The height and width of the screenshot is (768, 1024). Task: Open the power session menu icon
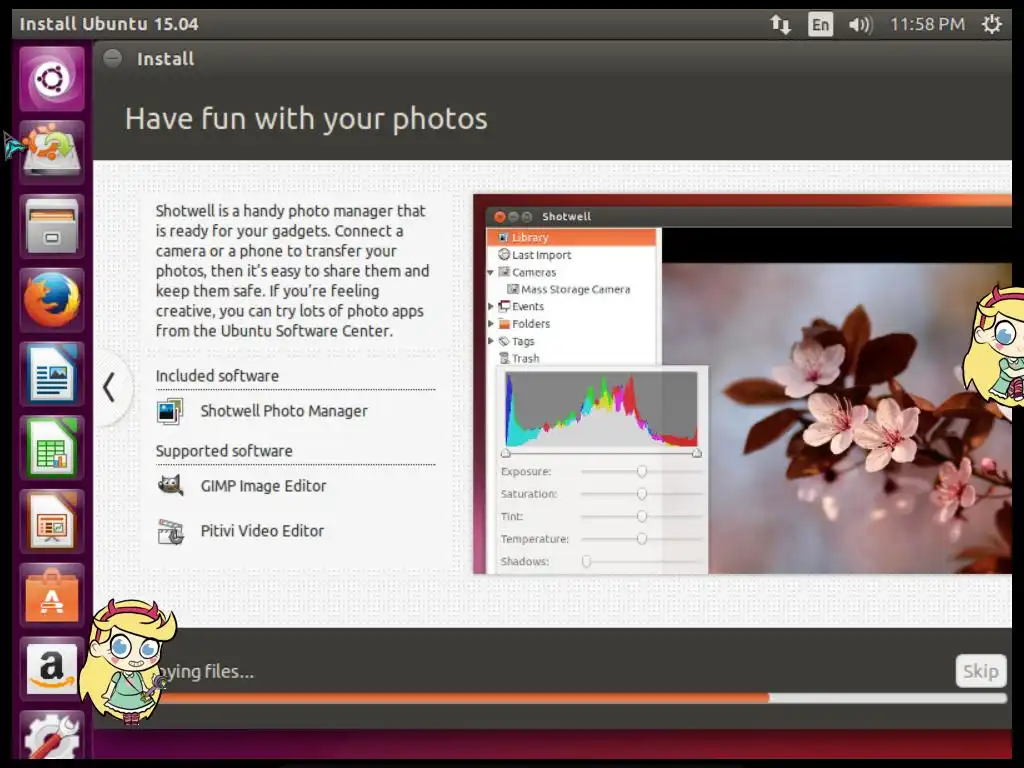[991, 25]
